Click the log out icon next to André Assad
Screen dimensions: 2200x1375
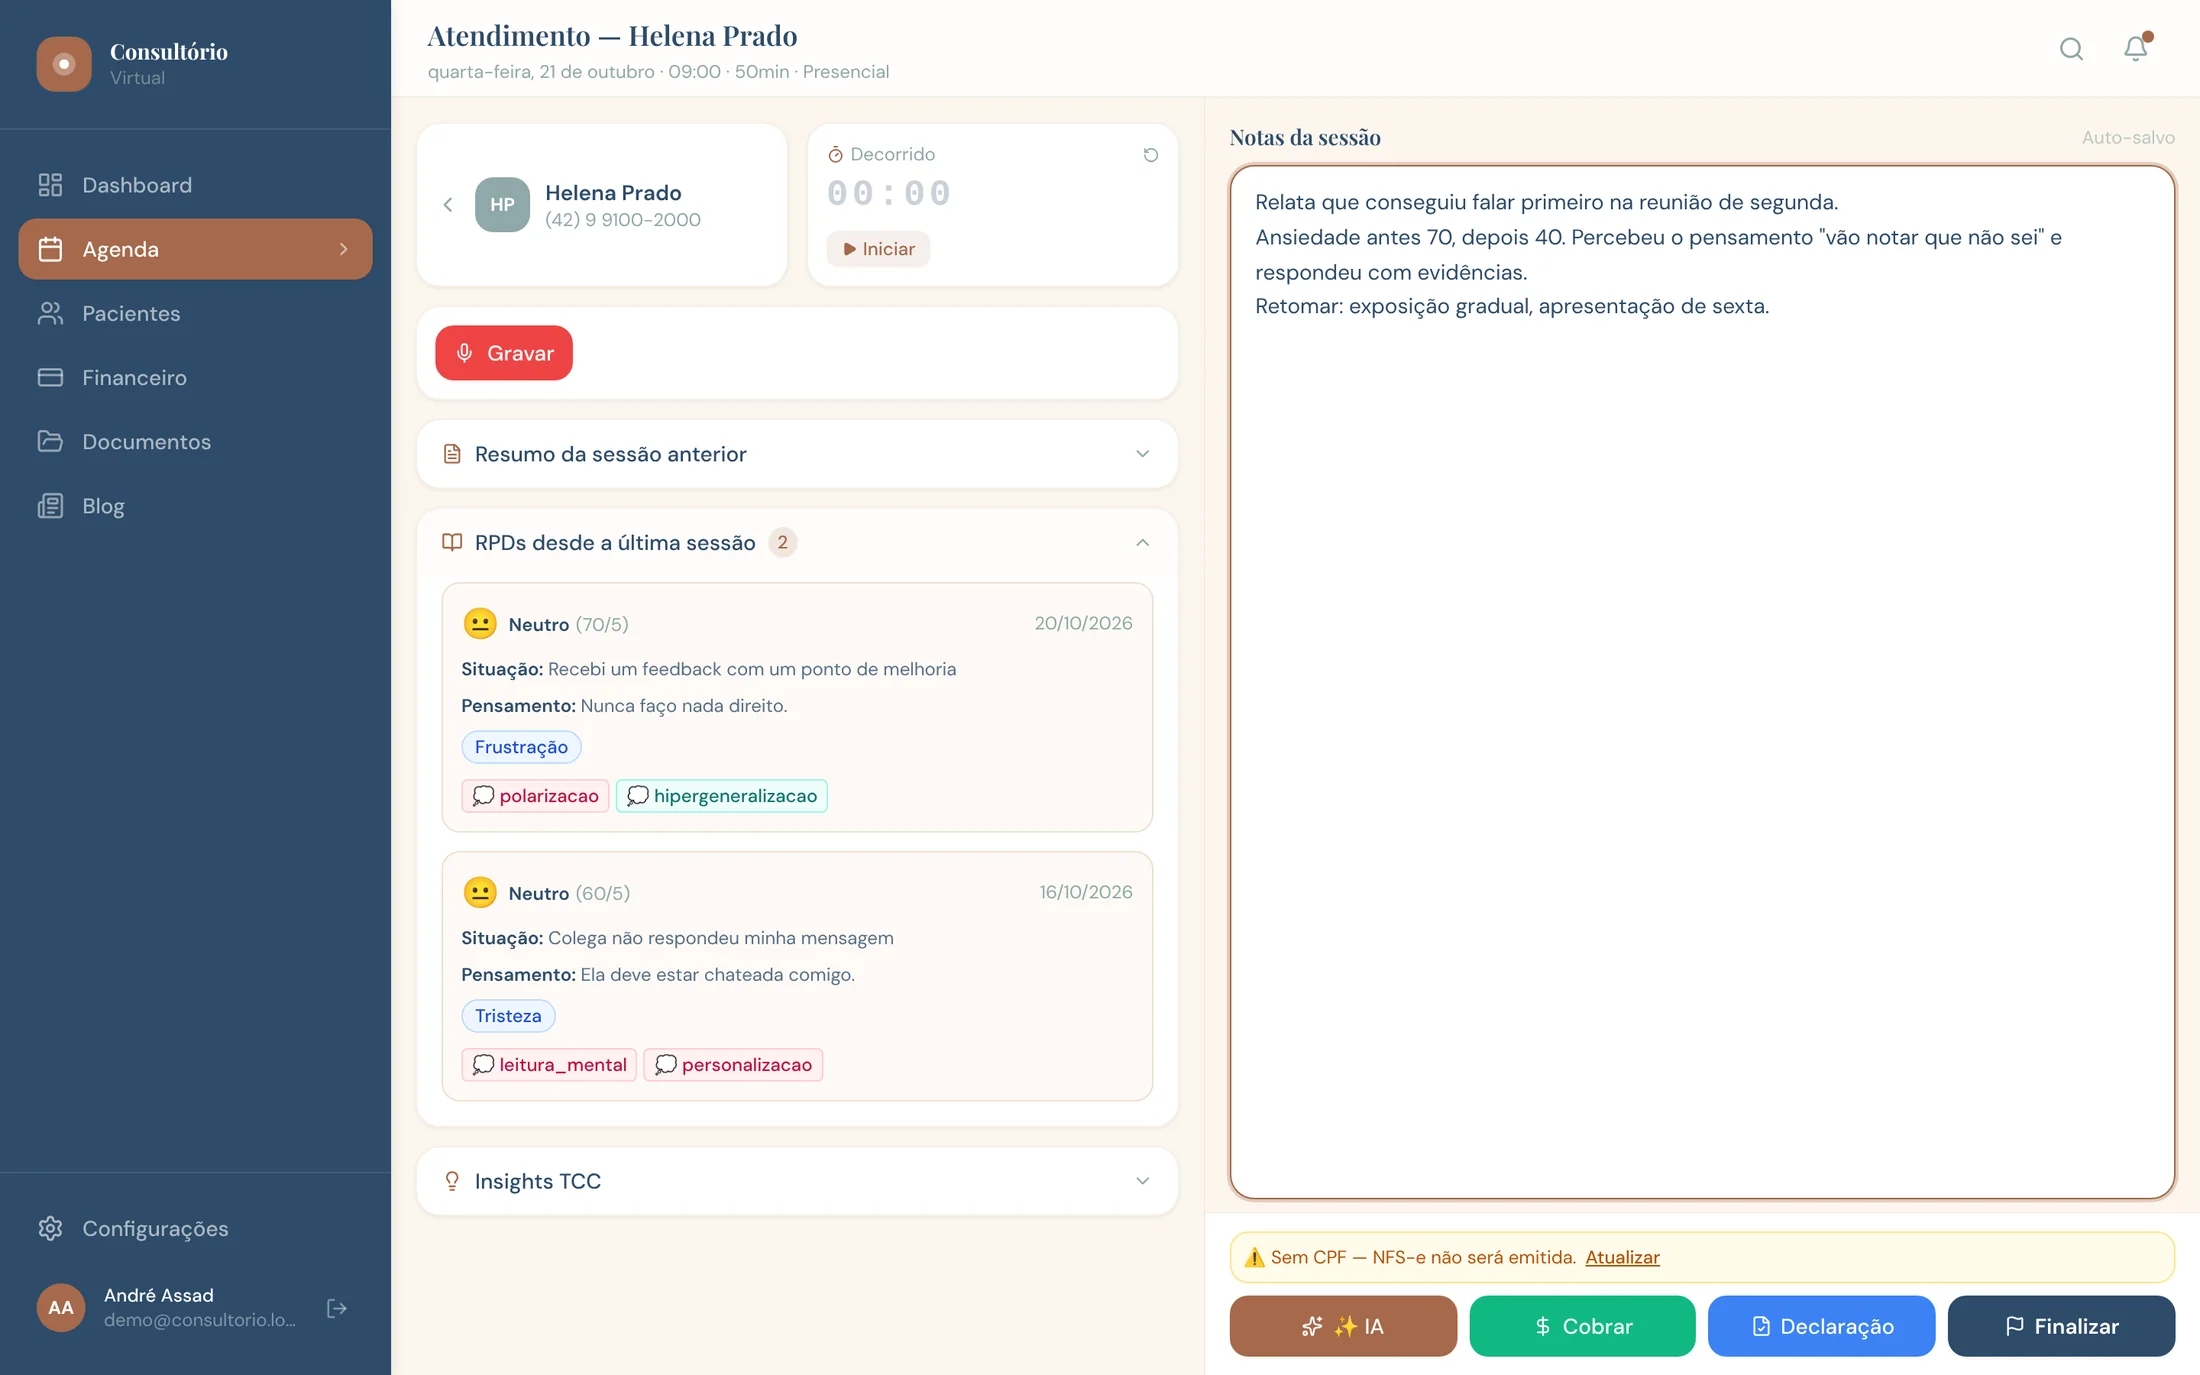pyautogui.click(x=337, y=1308)
